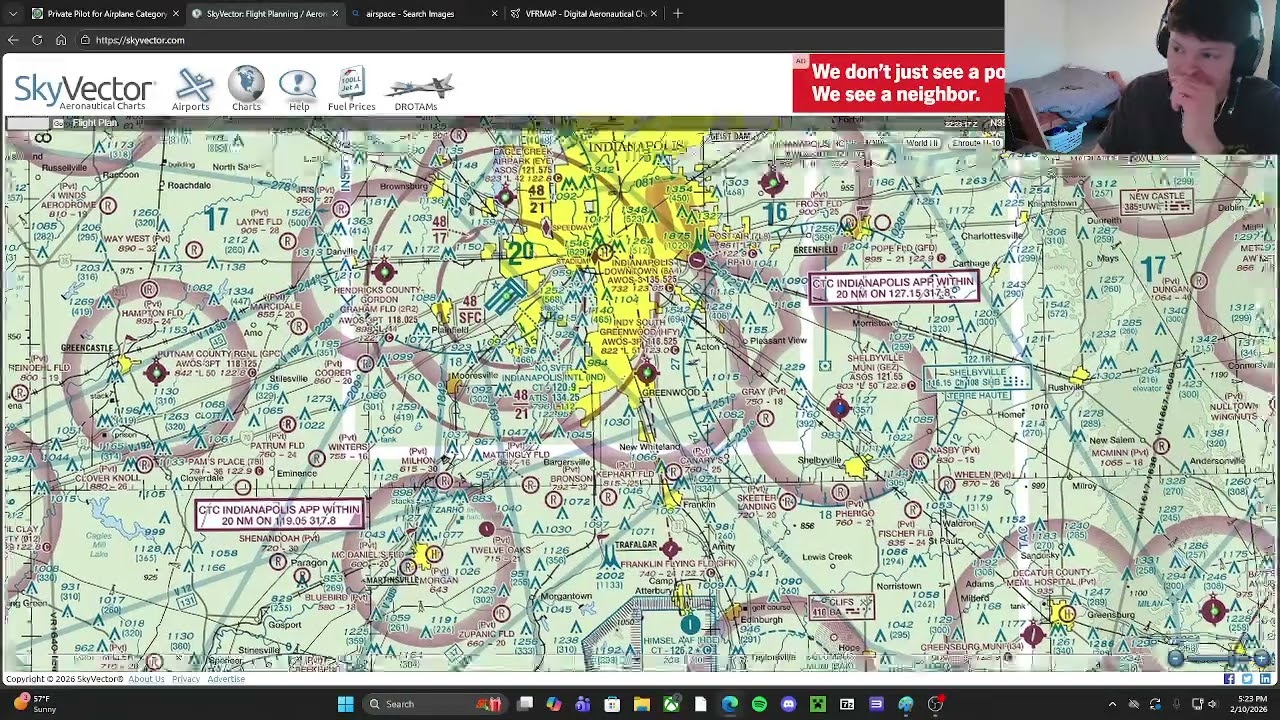Go to the browser home icon
Screen dimensions: 1280x720
click(x=61, y=40)
